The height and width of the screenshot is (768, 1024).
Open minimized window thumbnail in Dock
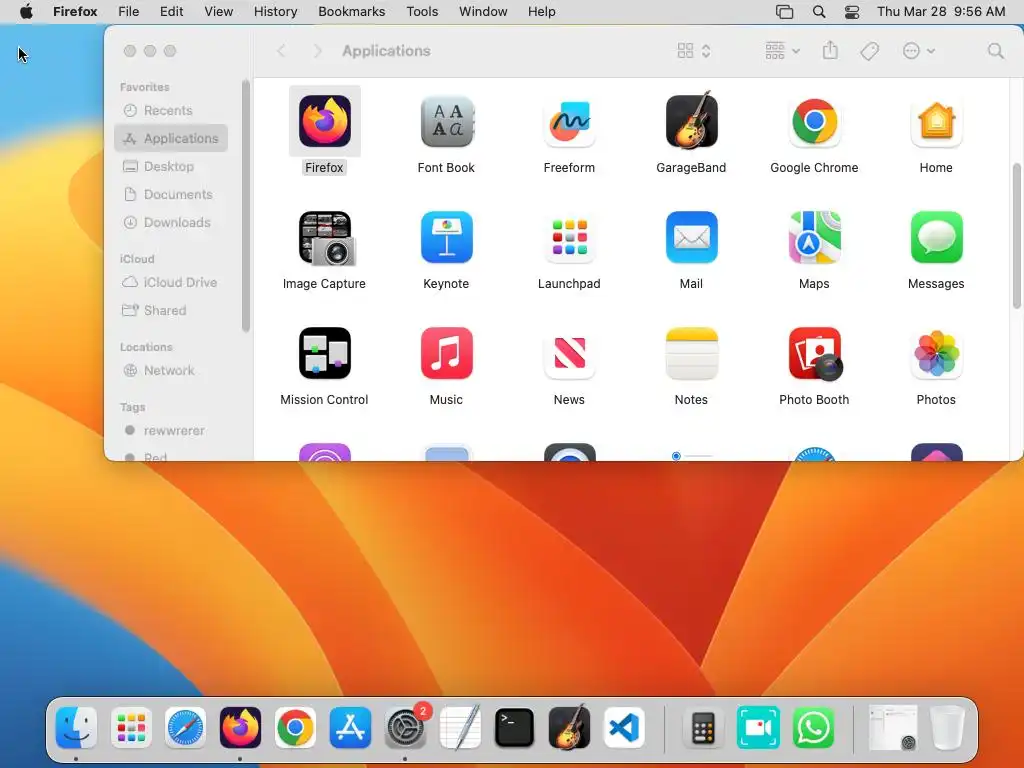[893, 727]
